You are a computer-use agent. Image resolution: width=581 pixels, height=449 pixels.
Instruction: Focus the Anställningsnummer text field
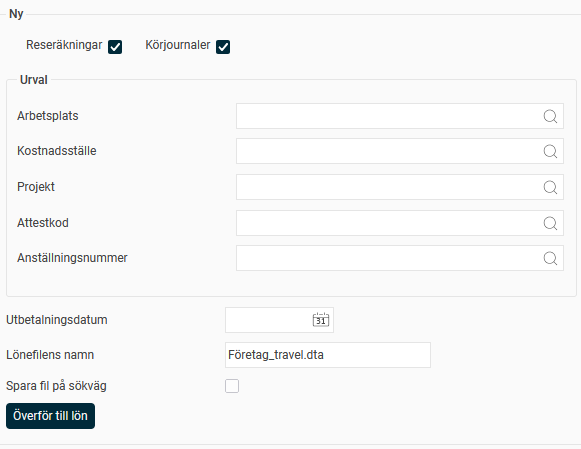pos(389,258)
